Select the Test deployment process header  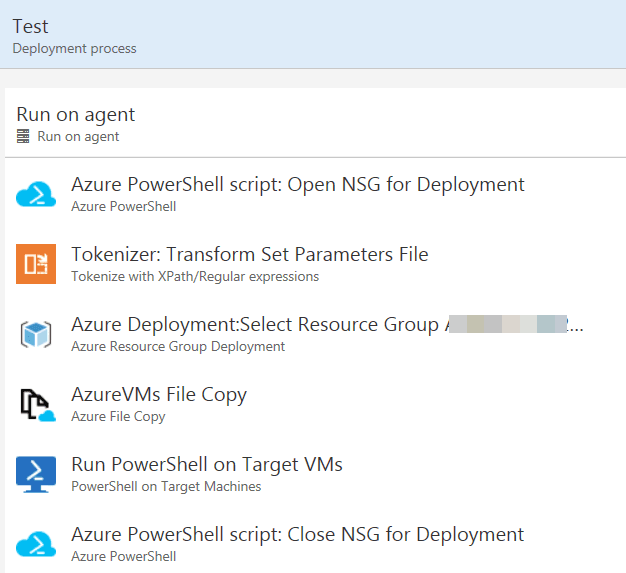(313, 34)
